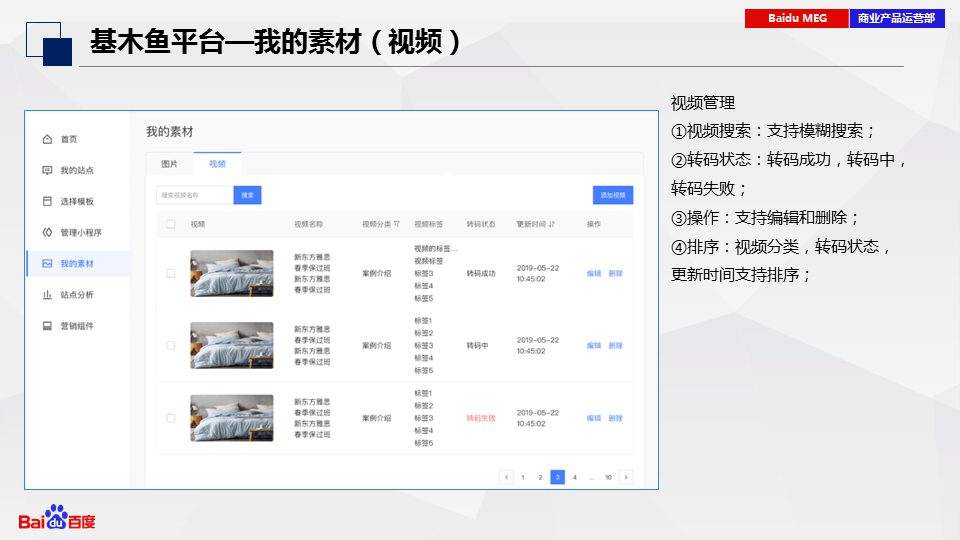Go to next page with right arrow

(626, 477)
